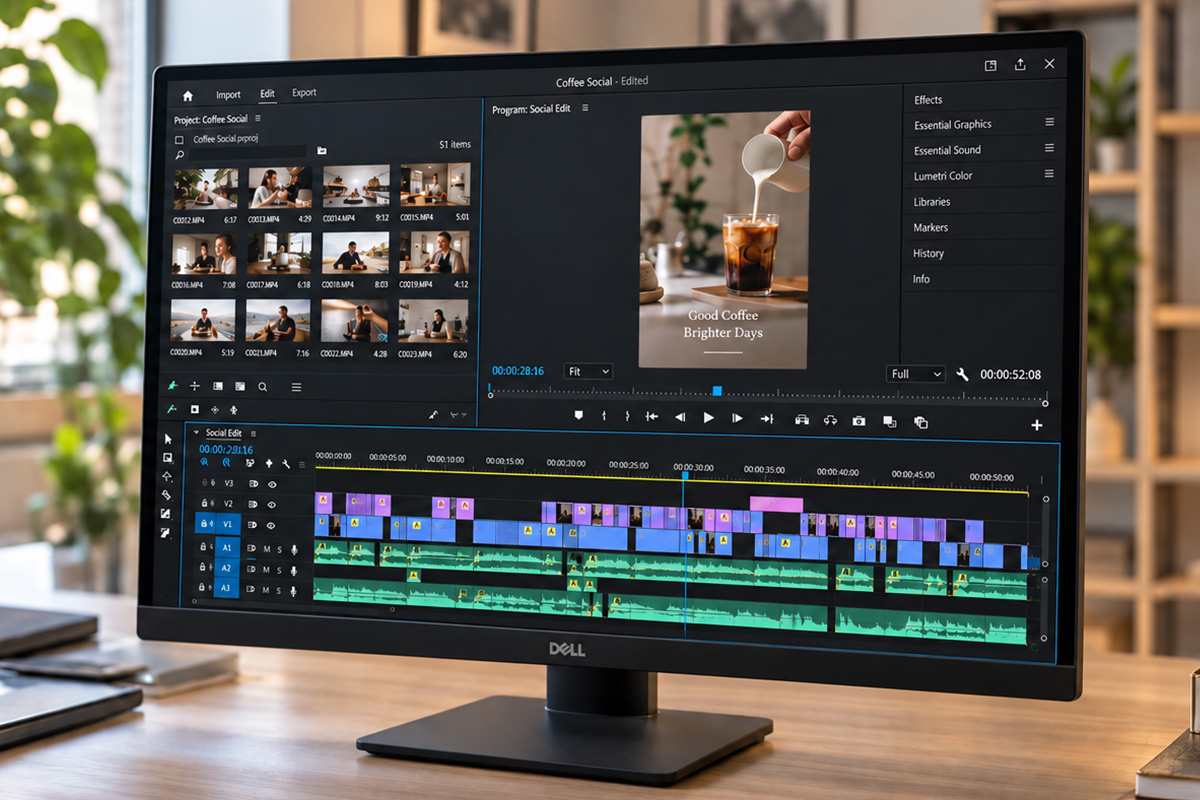Image resolution: width=1200 pixels, height=800 pixels.
Task: Select the C0012.MP4 clip thumbnail
Action: pyautogui.click(x=205, y=187)
